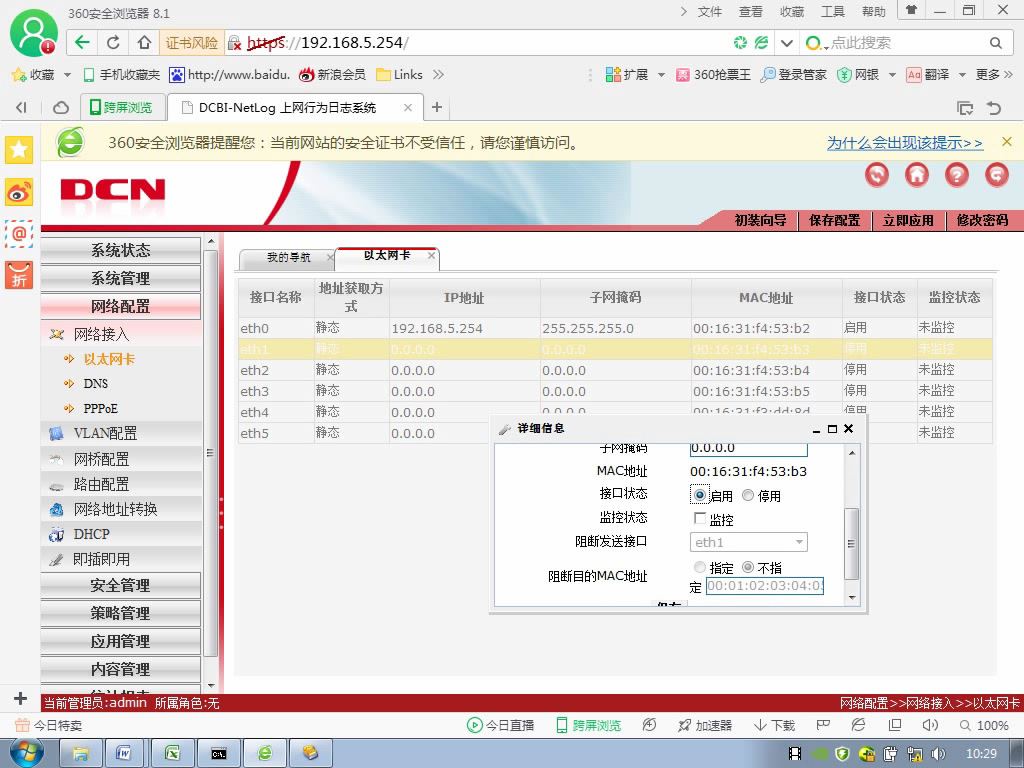This screenshot has height=768, width=1024.
Task: Expand the 系统管理 menu section
Action: [x=121, y=278]
